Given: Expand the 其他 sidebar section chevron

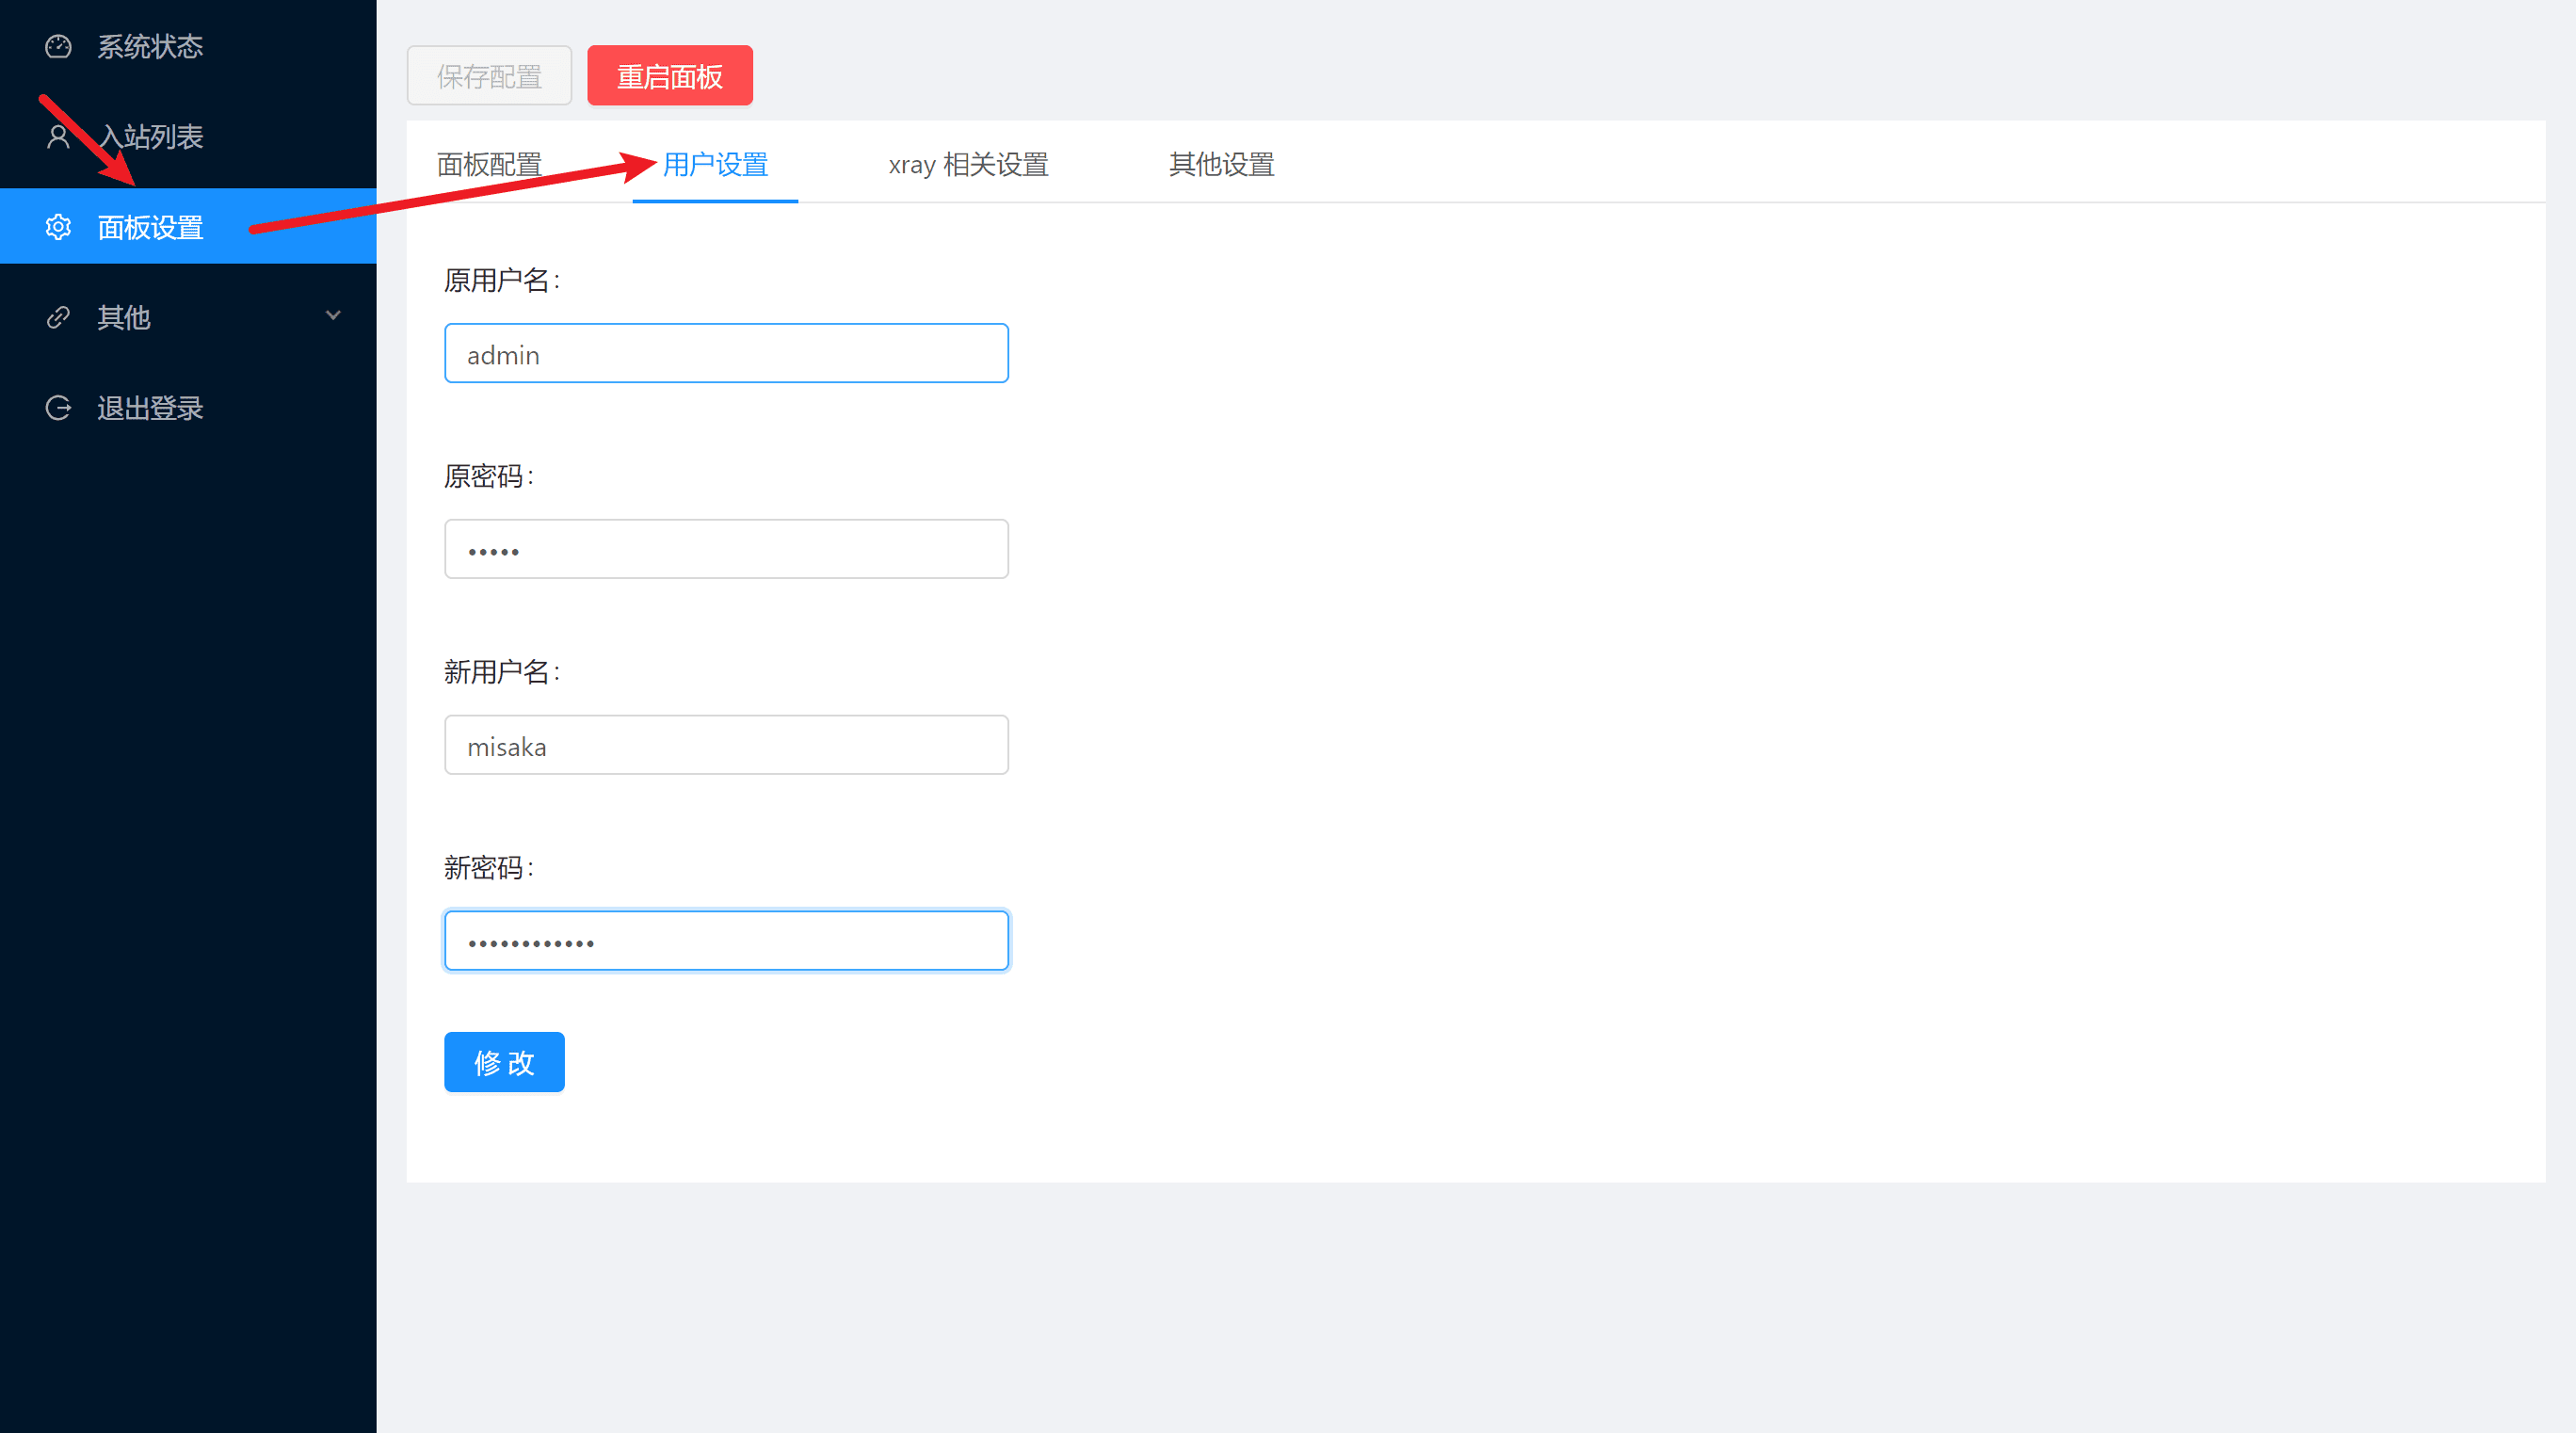Looking at the screenshot, I should click(334, 315).
